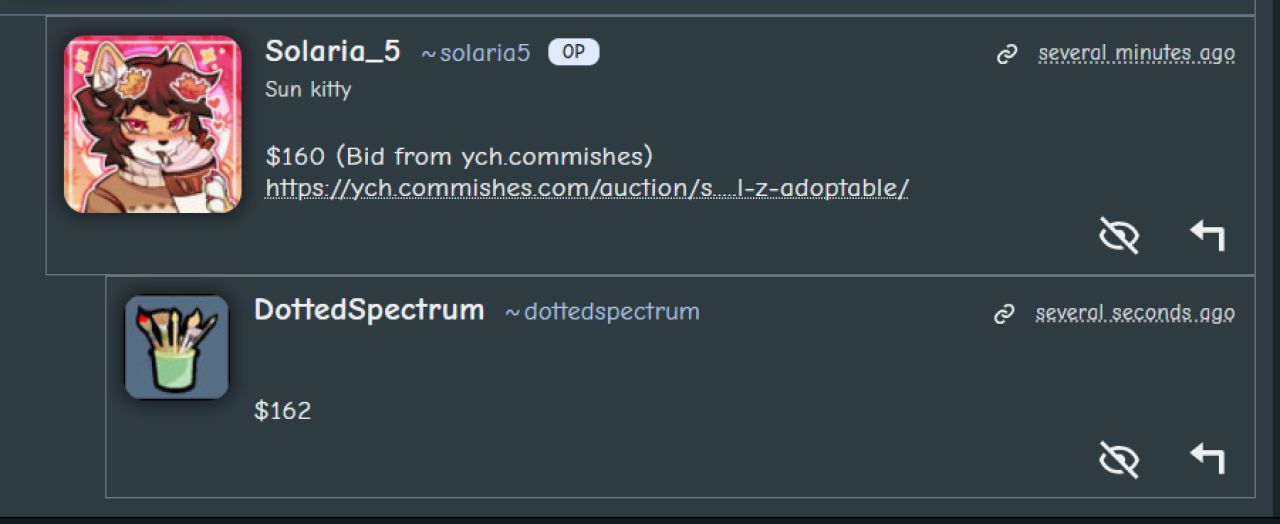1280x524 pixels.
Task: Open the ych.commishes.com auction link
Action: 586,188
